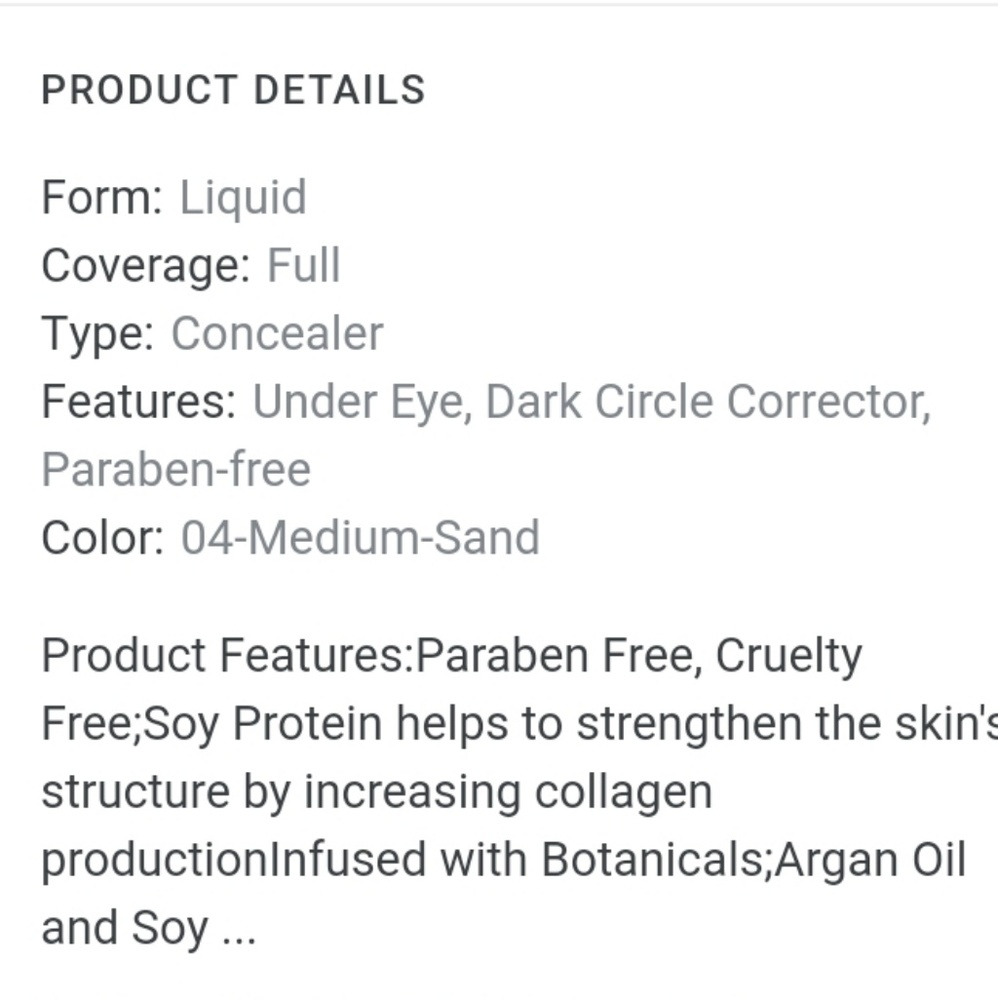
Task: Expand the truncated description ellipsis
Action: (239, 929)
